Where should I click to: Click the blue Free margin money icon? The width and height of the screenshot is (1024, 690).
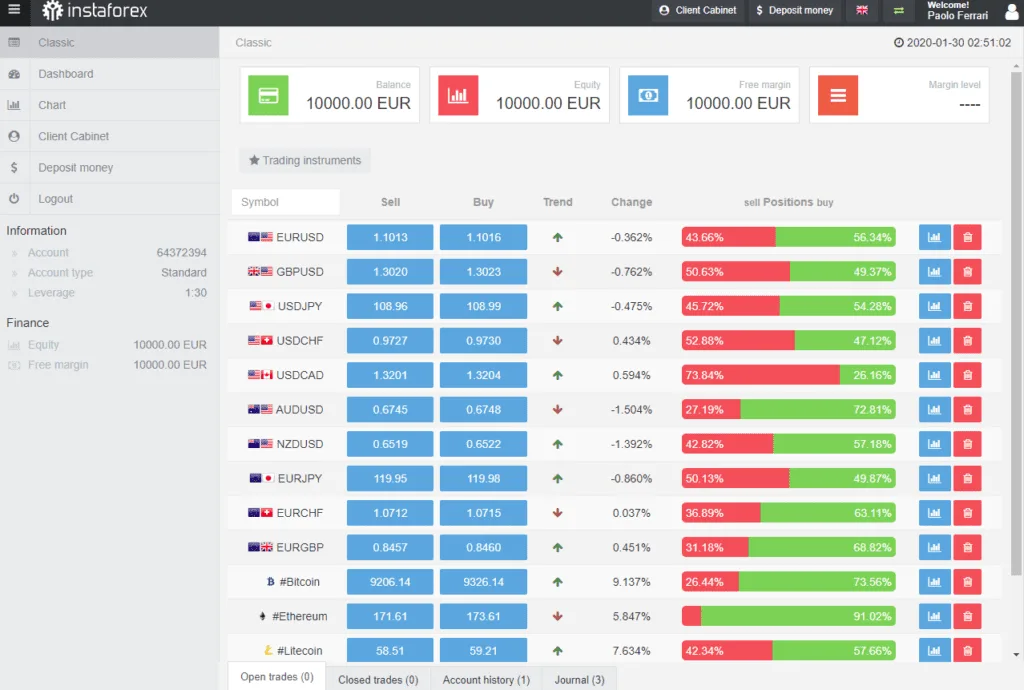point(648,95)
